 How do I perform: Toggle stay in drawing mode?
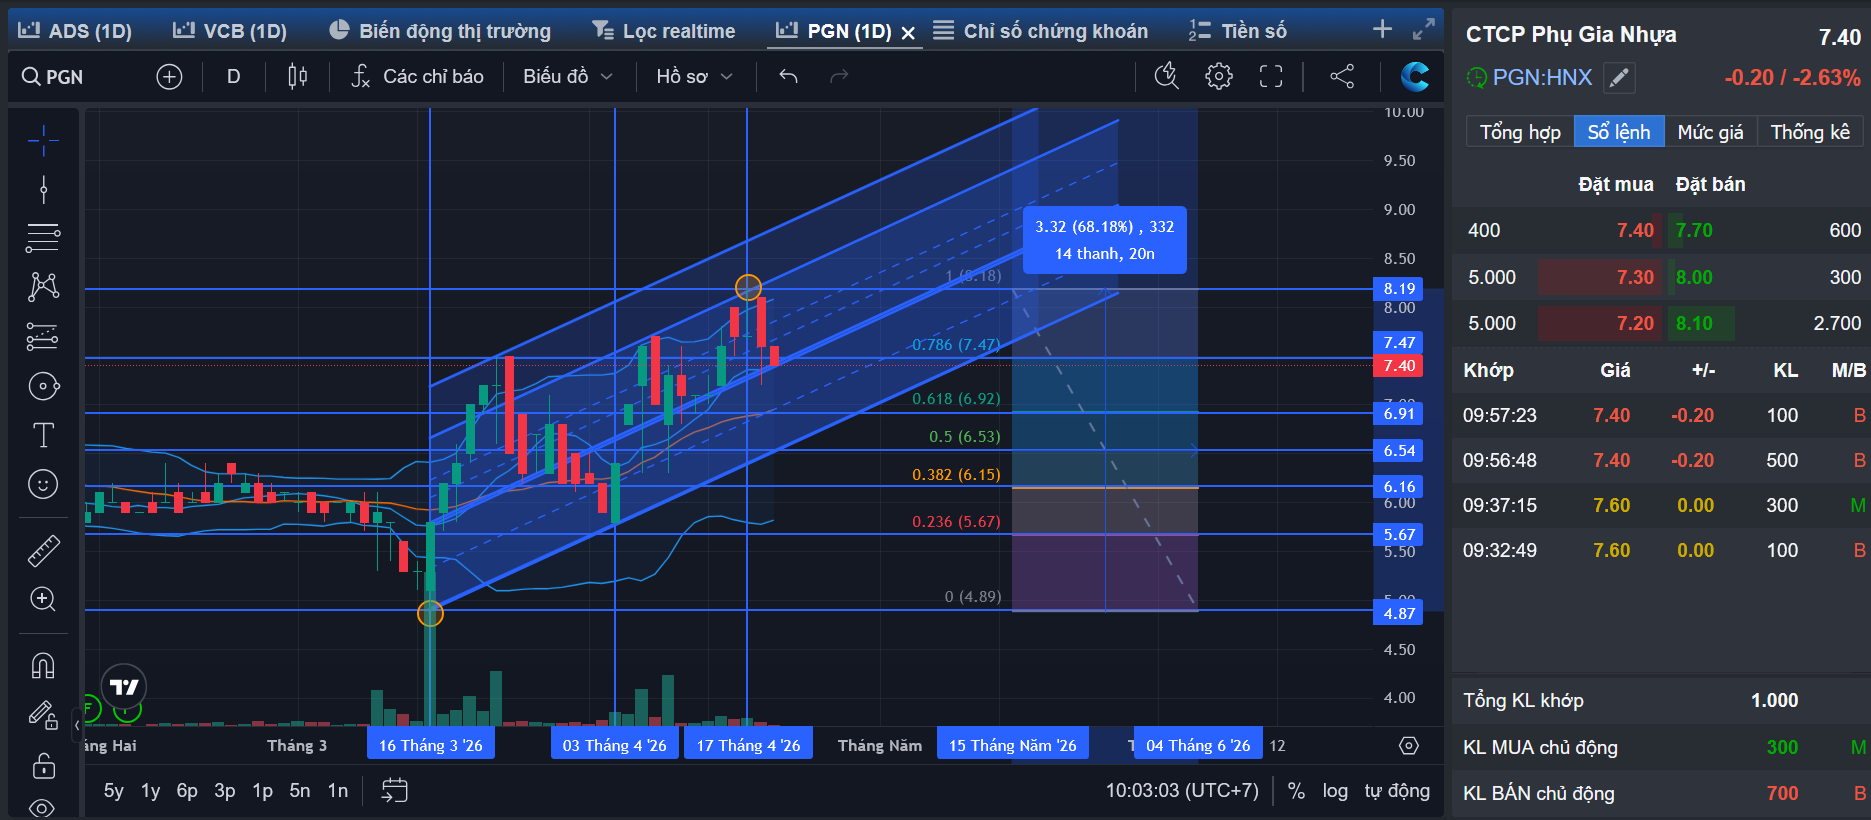[x=43, y=715]
